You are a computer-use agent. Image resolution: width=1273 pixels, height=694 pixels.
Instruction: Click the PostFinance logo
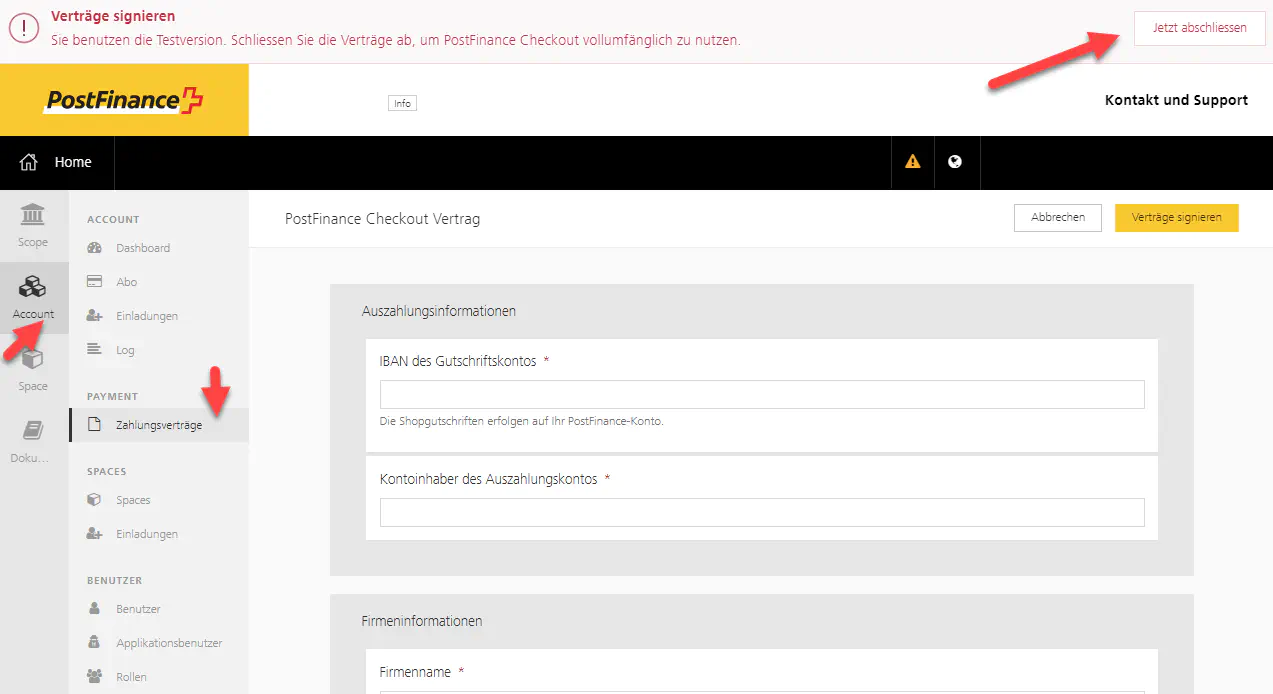tap(124, 100)
